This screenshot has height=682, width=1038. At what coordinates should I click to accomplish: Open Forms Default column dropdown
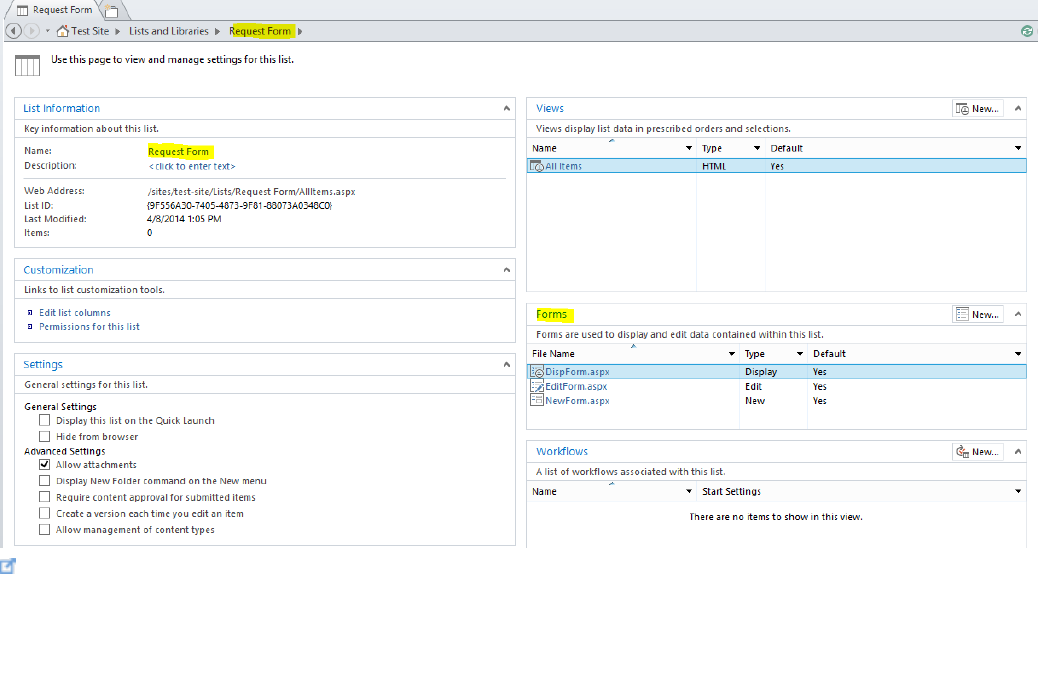point(1018,354)
